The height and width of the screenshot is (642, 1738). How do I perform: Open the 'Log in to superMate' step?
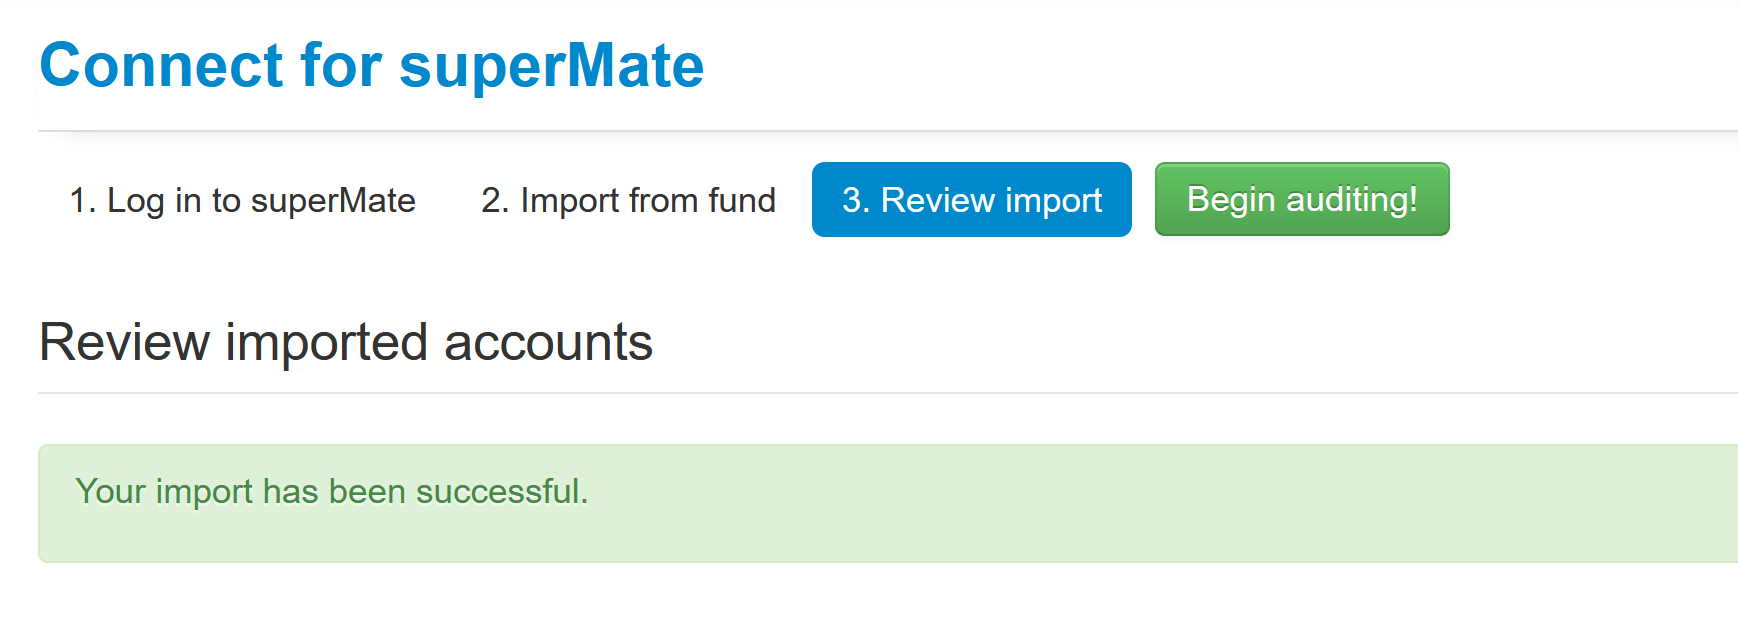(x=242, y=200)
